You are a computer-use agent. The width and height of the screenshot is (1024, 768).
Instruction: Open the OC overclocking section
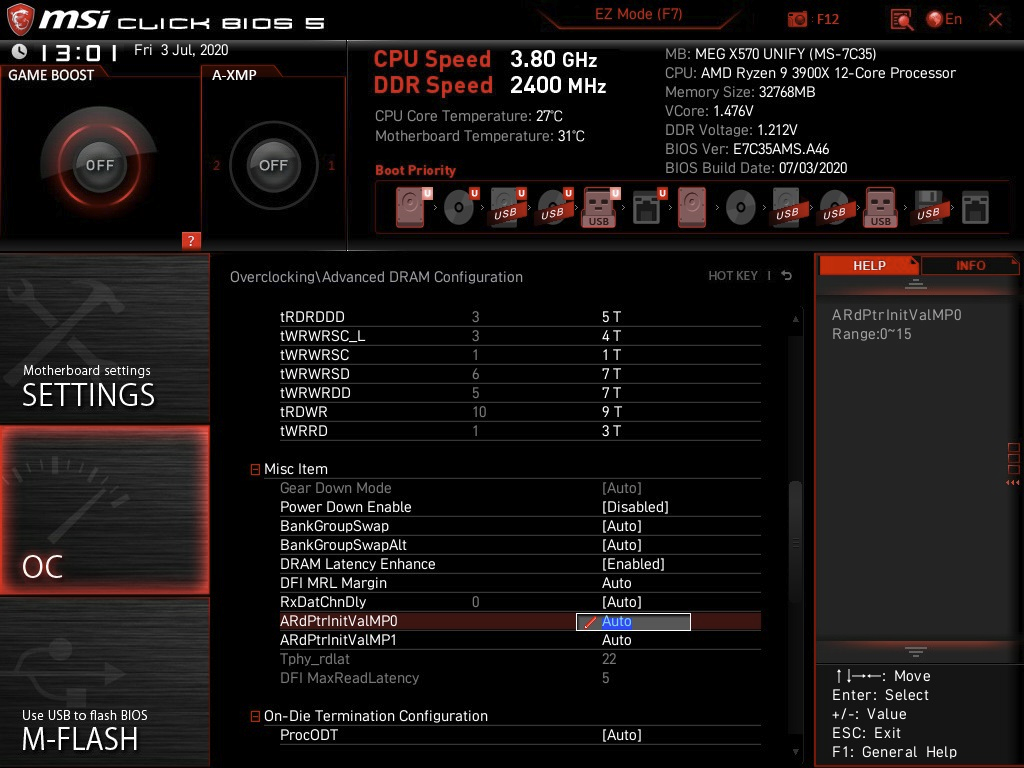(104, 510)
